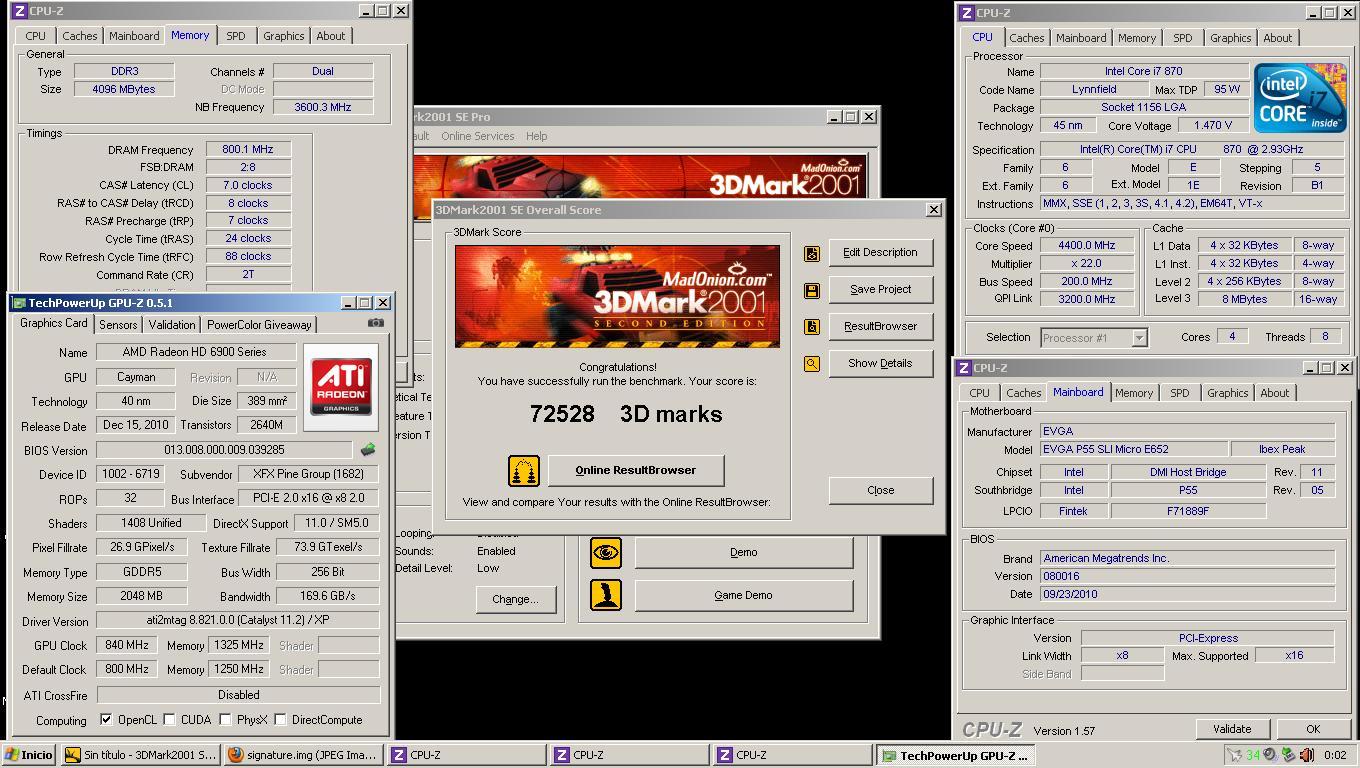1360x768 pixels.
Task: Click the floppy icon beside Save Project
Action: coord(812,290)
